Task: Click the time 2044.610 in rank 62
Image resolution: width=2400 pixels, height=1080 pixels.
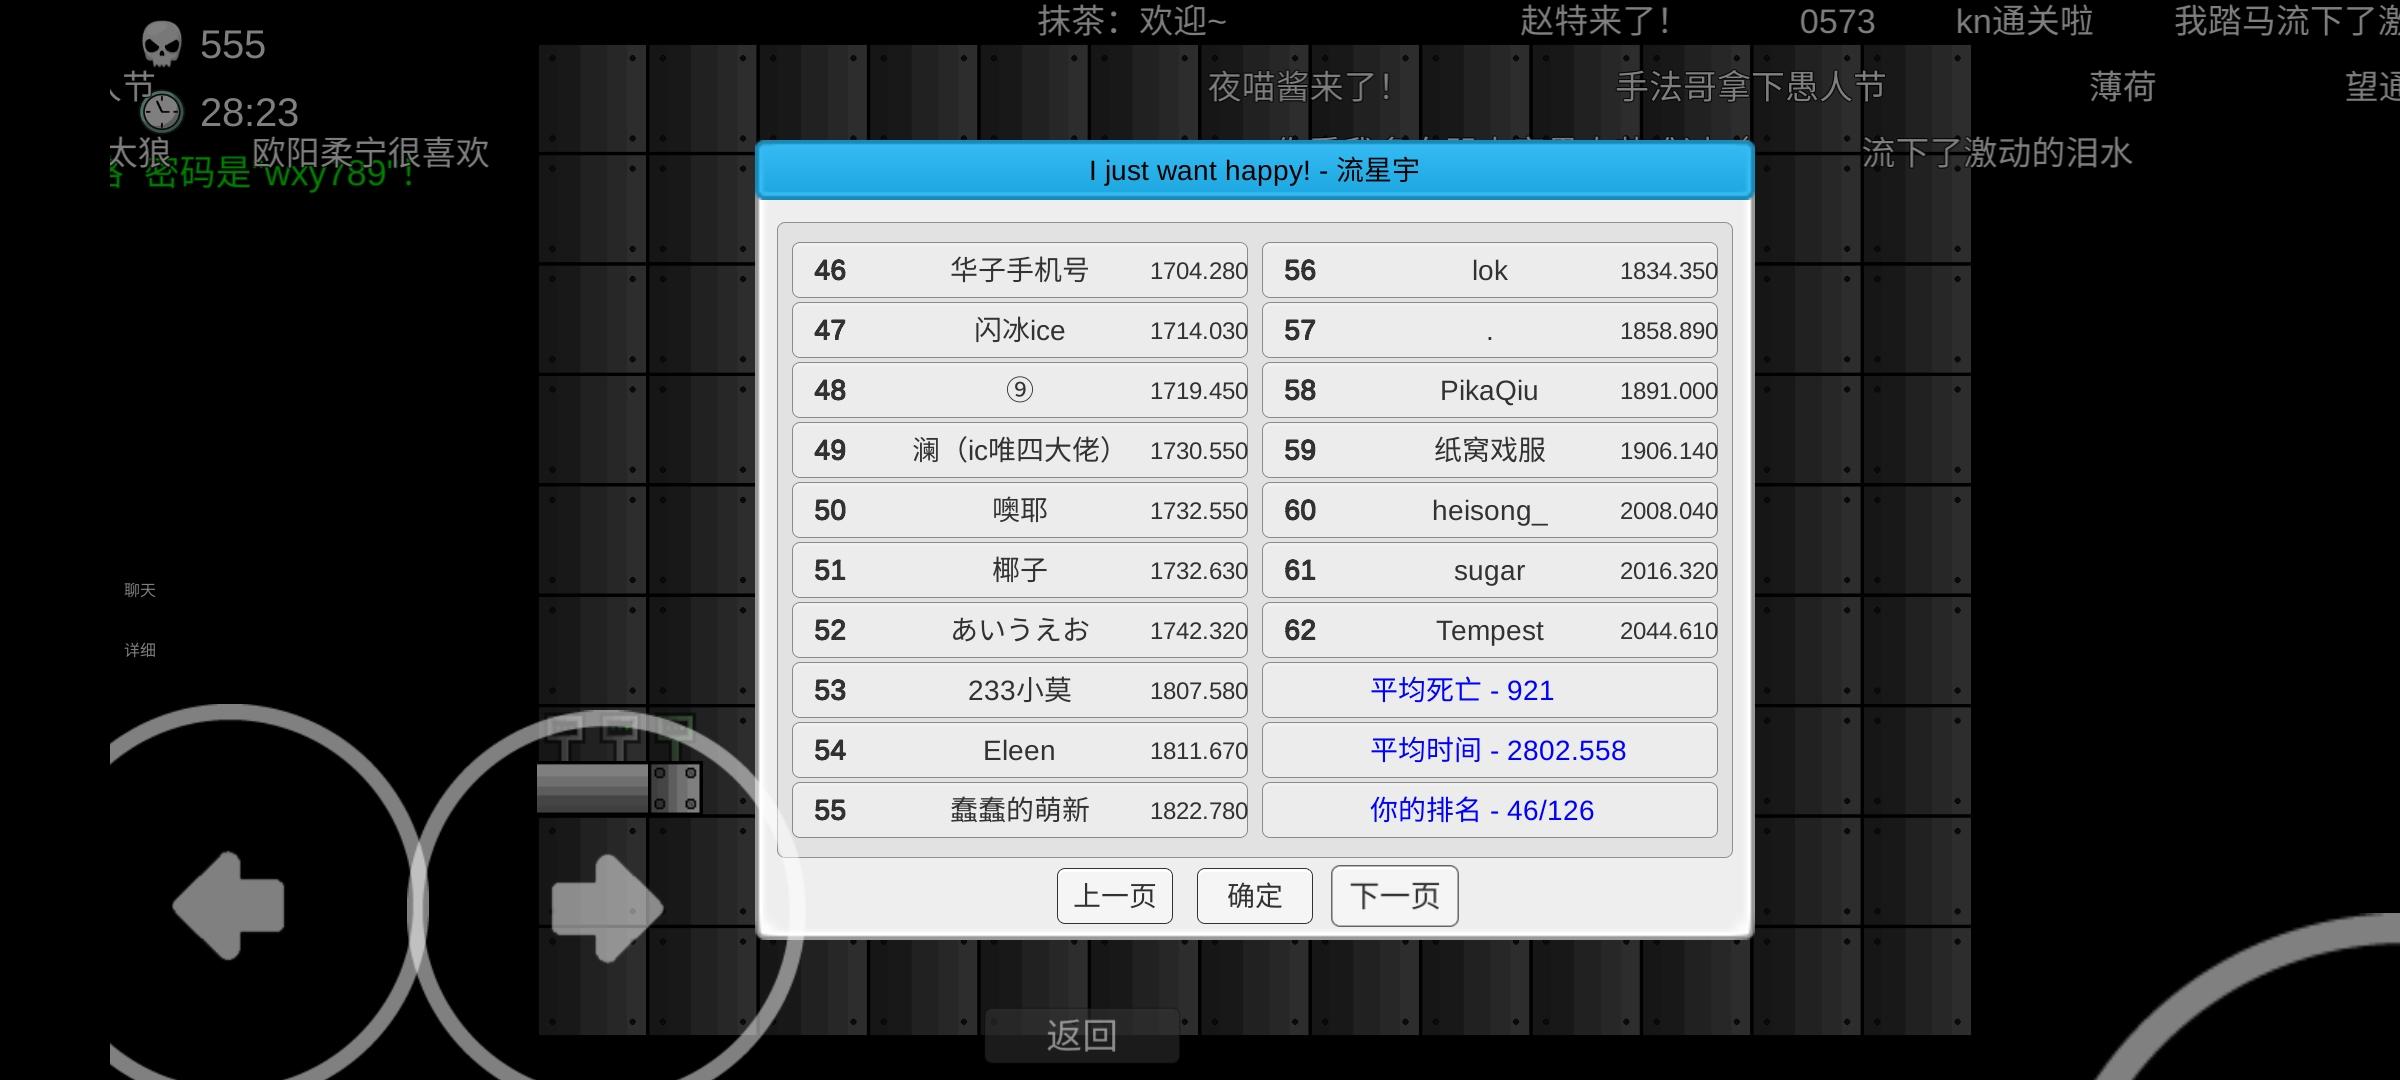Action: coord(1668,631)
